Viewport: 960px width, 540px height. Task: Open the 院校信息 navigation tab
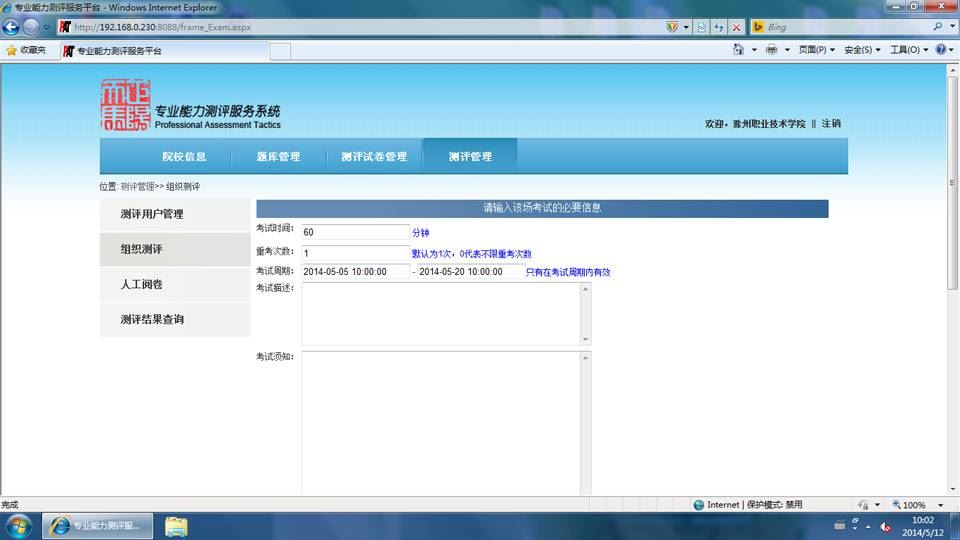click(184, 157)
